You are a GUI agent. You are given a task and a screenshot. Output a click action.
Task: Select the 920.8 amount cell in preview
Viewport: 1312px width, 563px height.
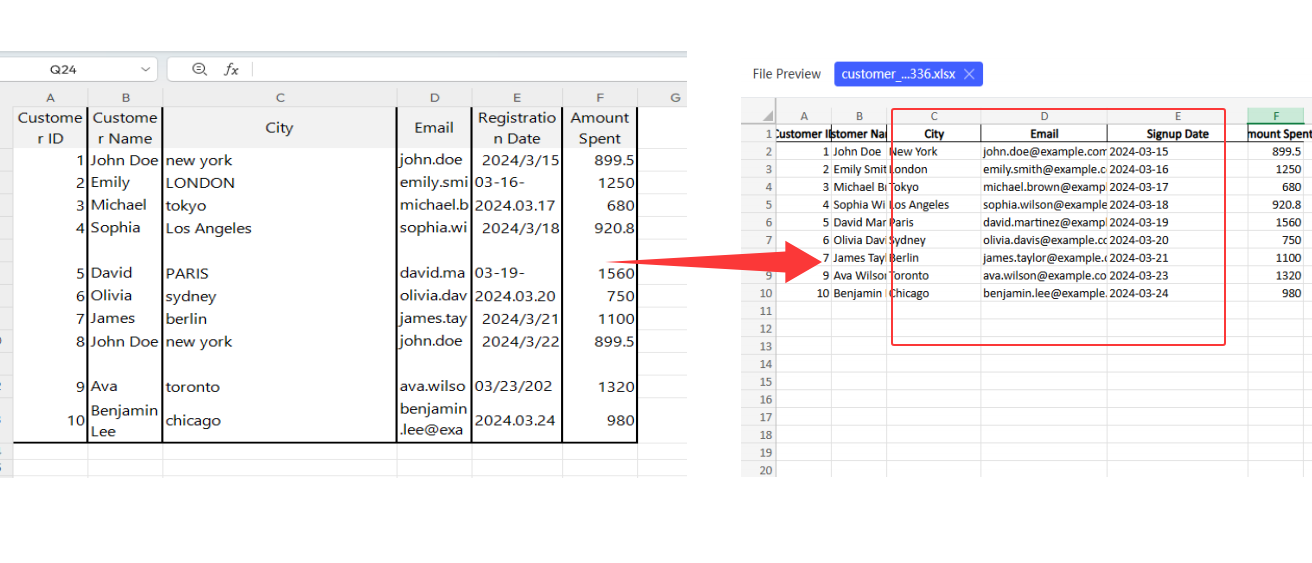1278,205
